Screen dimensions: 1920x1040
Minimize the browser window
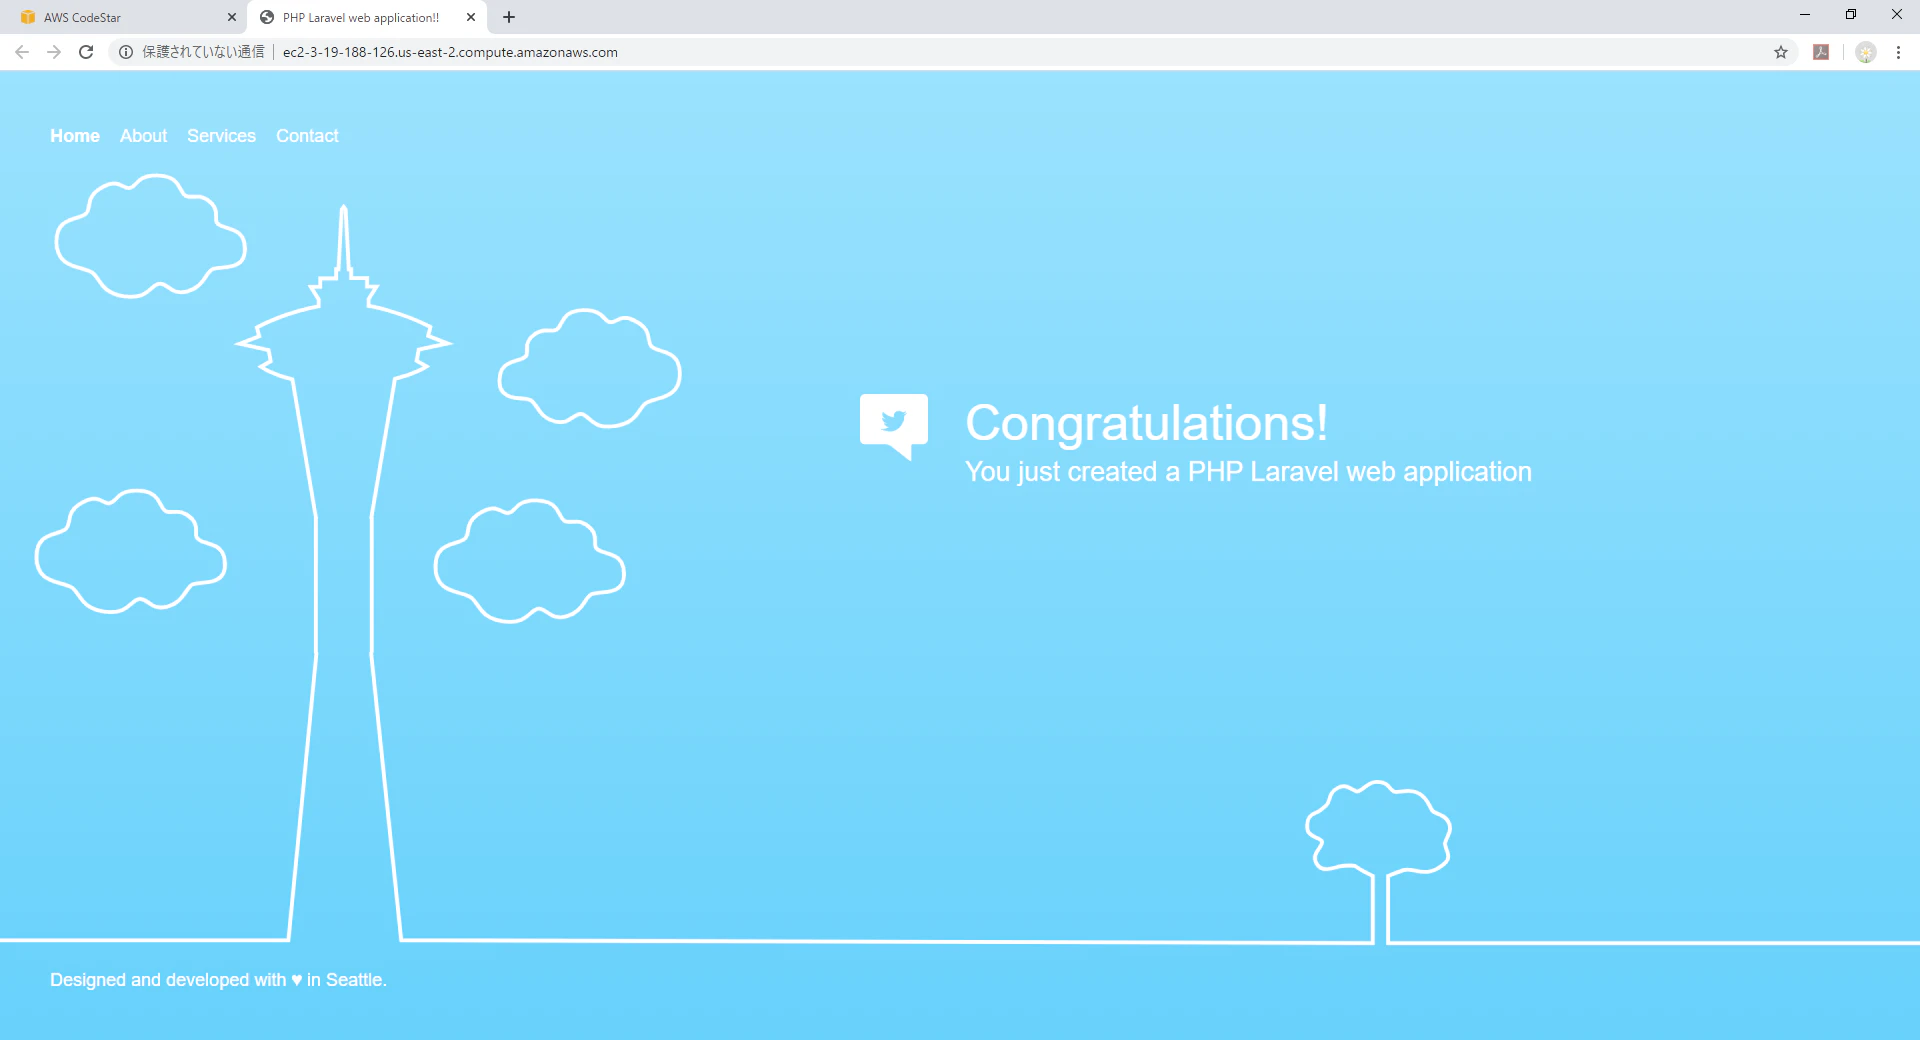click(1805, 14)
